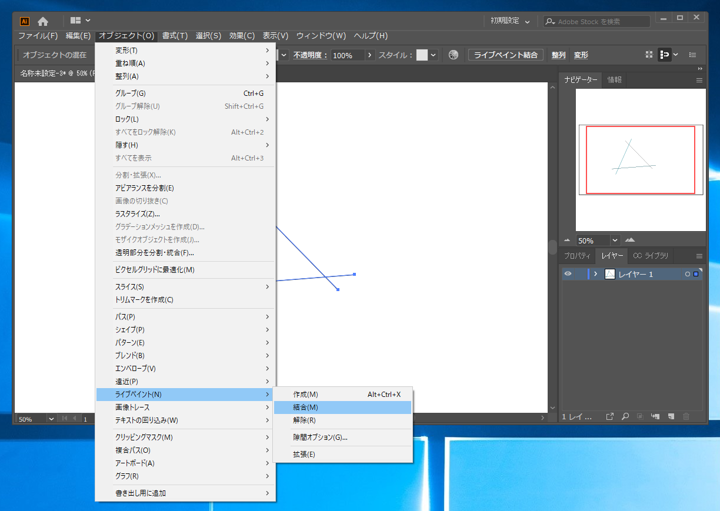Click the create new layer icon
Viewport: 720px width, 511px height.
click(x=671, y=416)
